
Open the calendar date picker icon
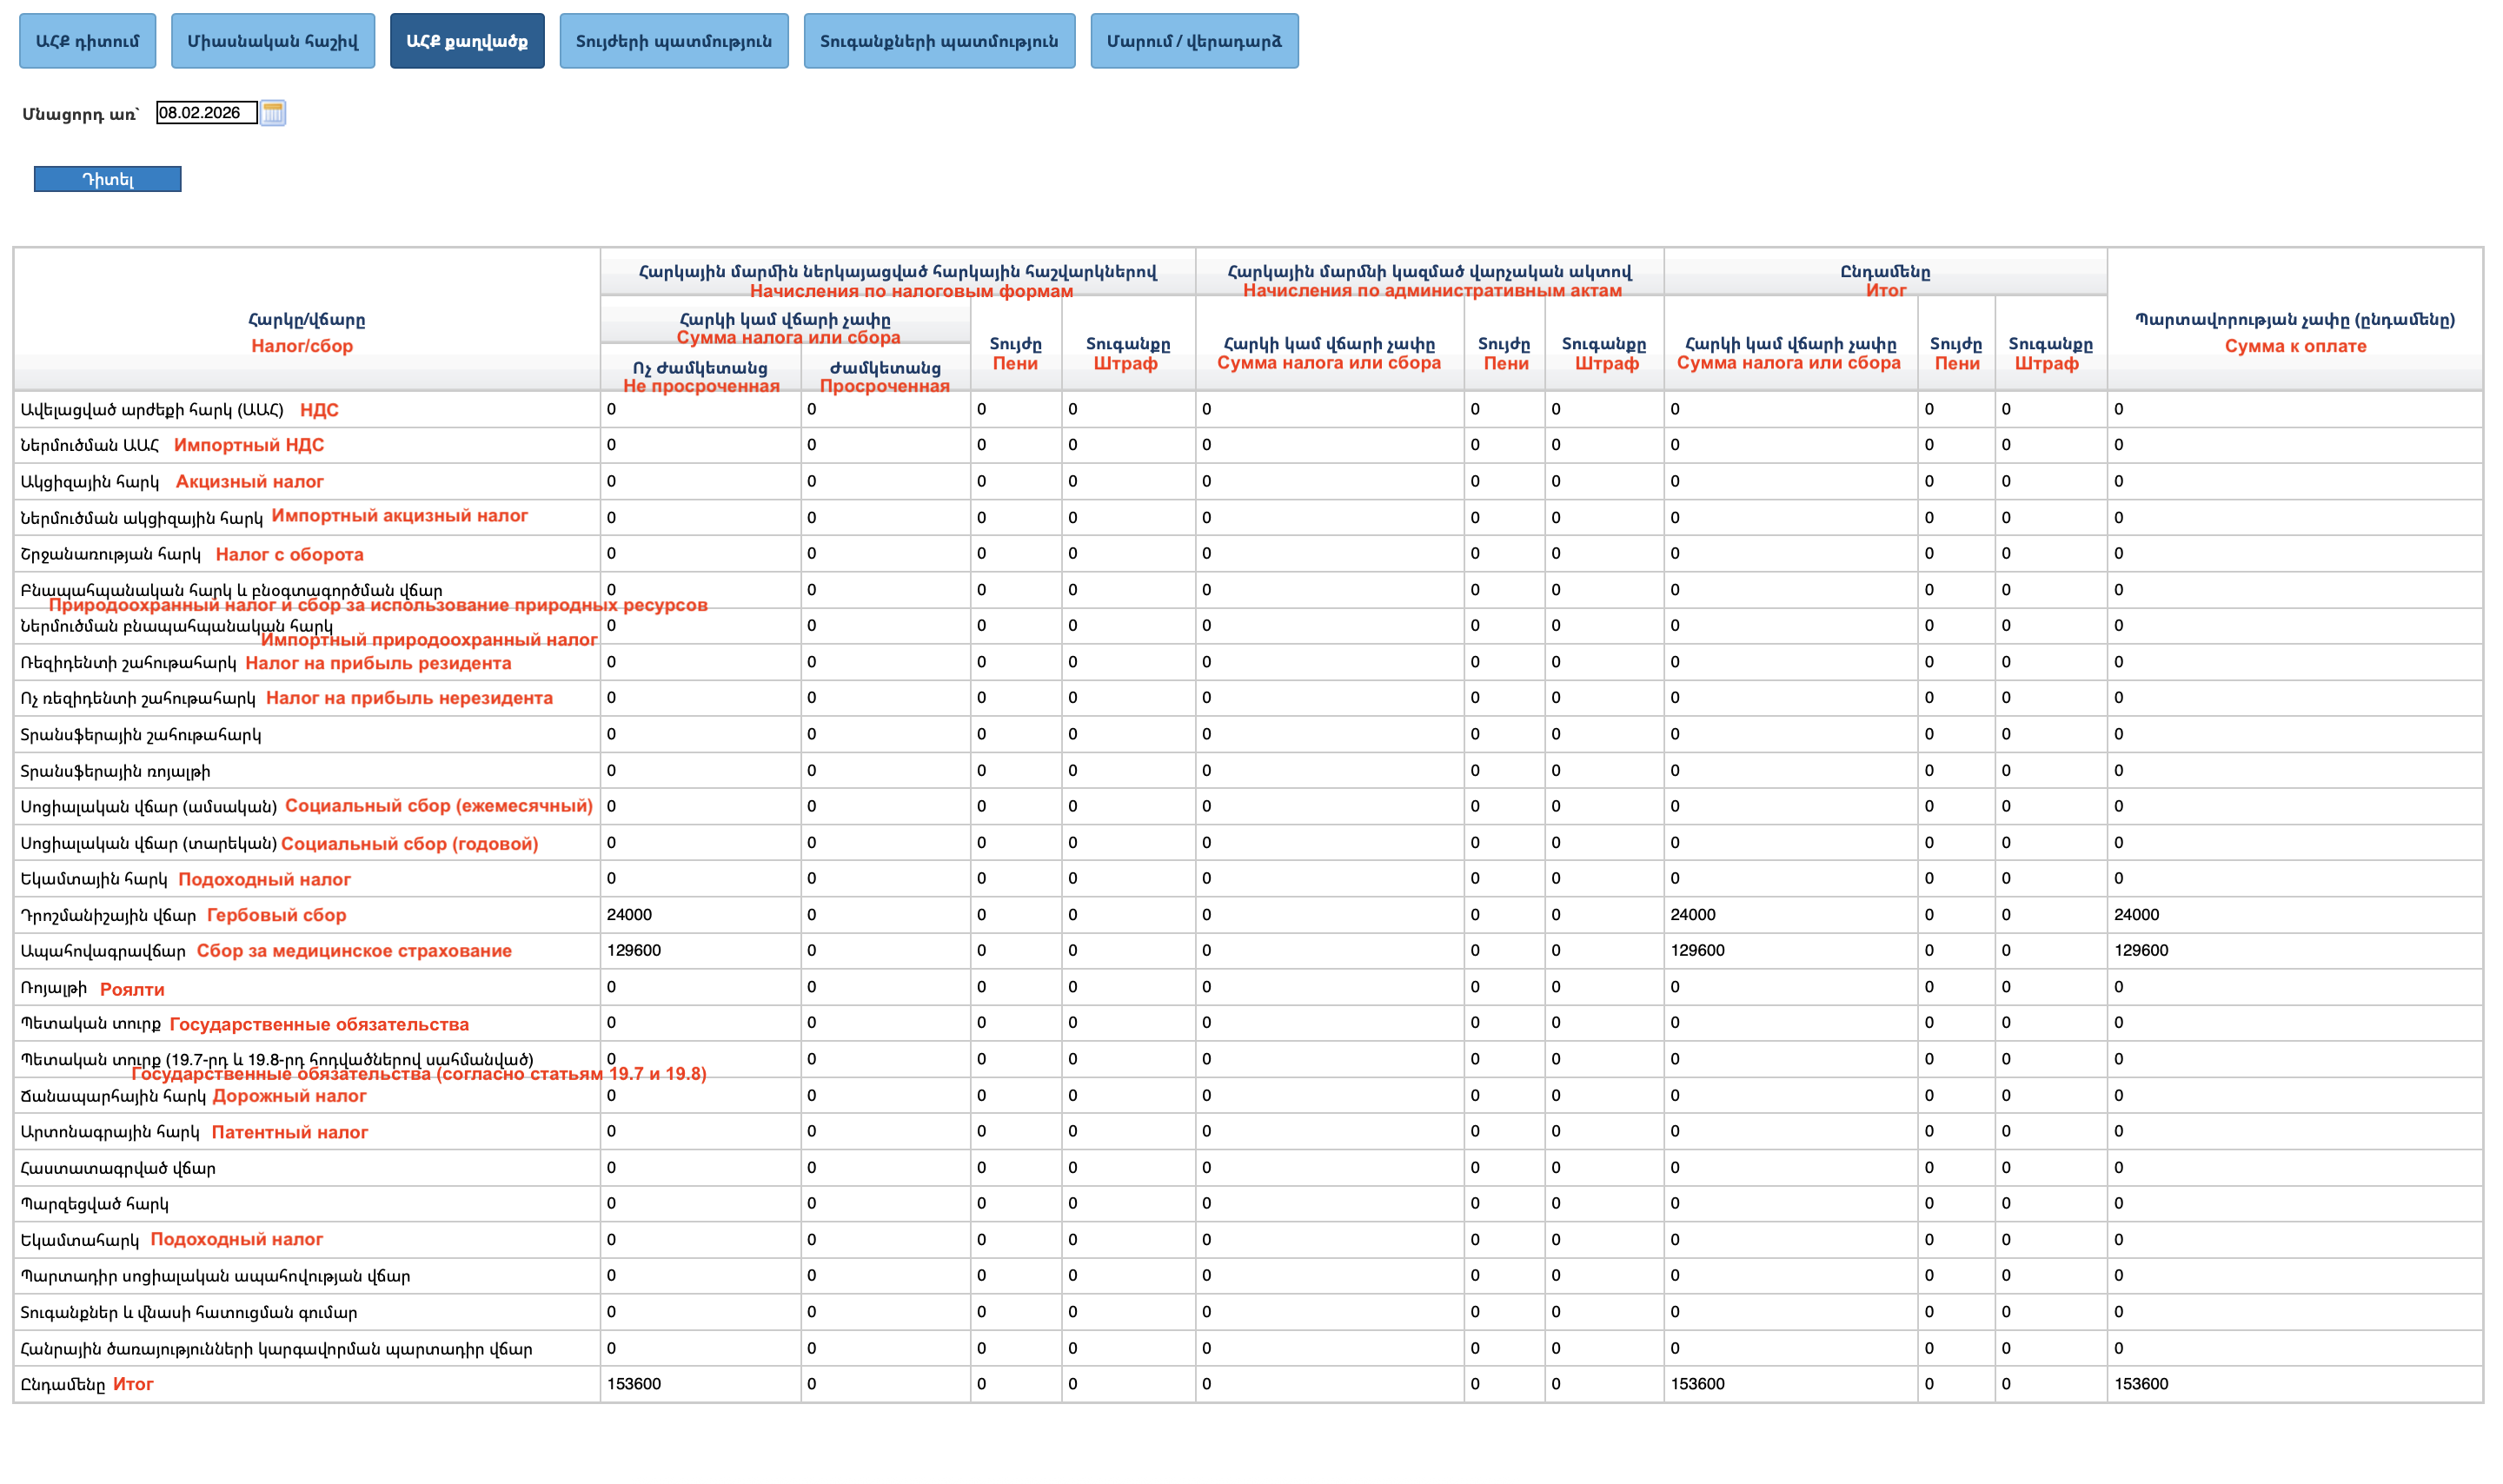coord(273,113)
